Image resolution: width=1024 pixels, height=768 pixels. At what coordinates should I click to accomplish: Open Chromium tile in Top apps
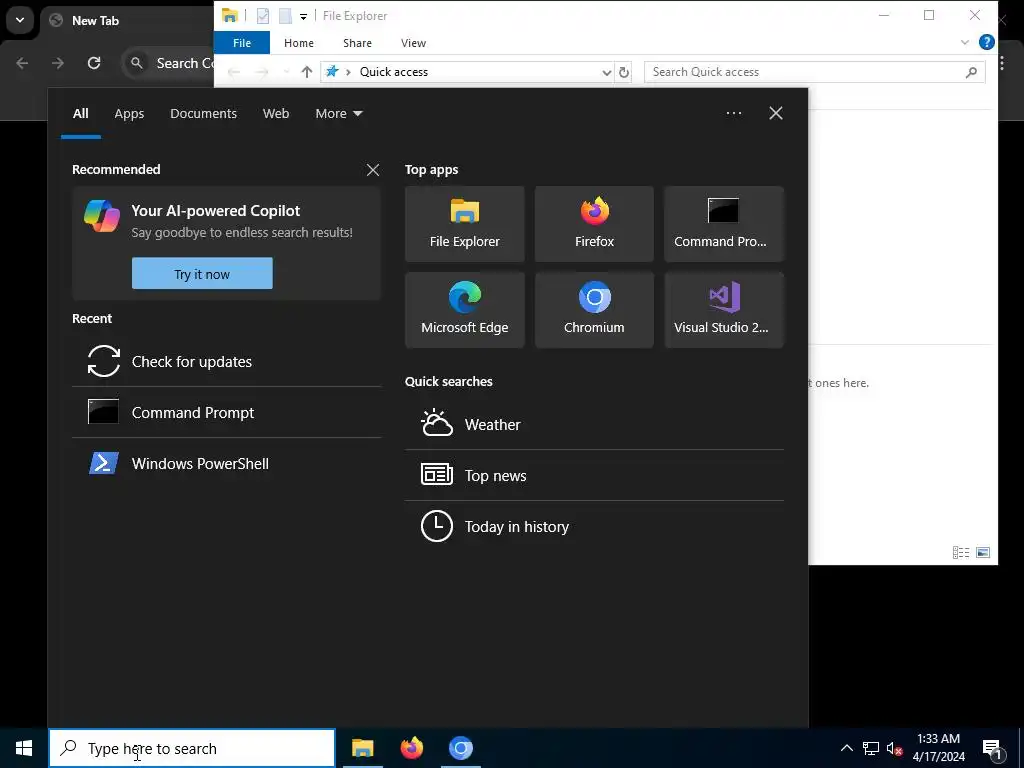(594, 310)
